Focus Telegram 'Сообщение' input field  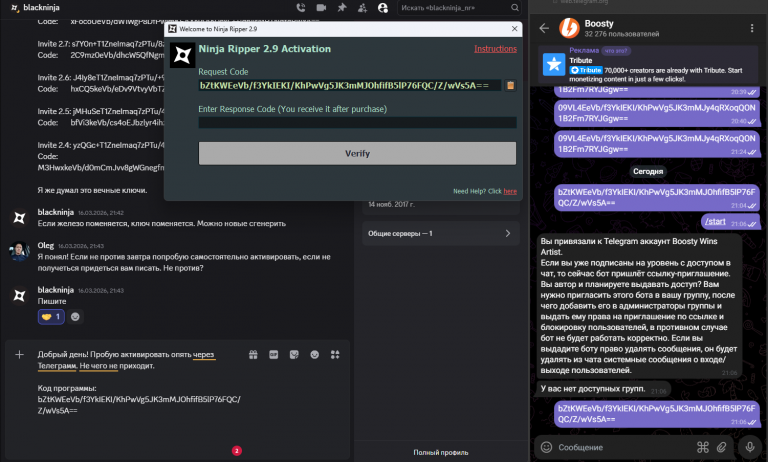(624, 447)
